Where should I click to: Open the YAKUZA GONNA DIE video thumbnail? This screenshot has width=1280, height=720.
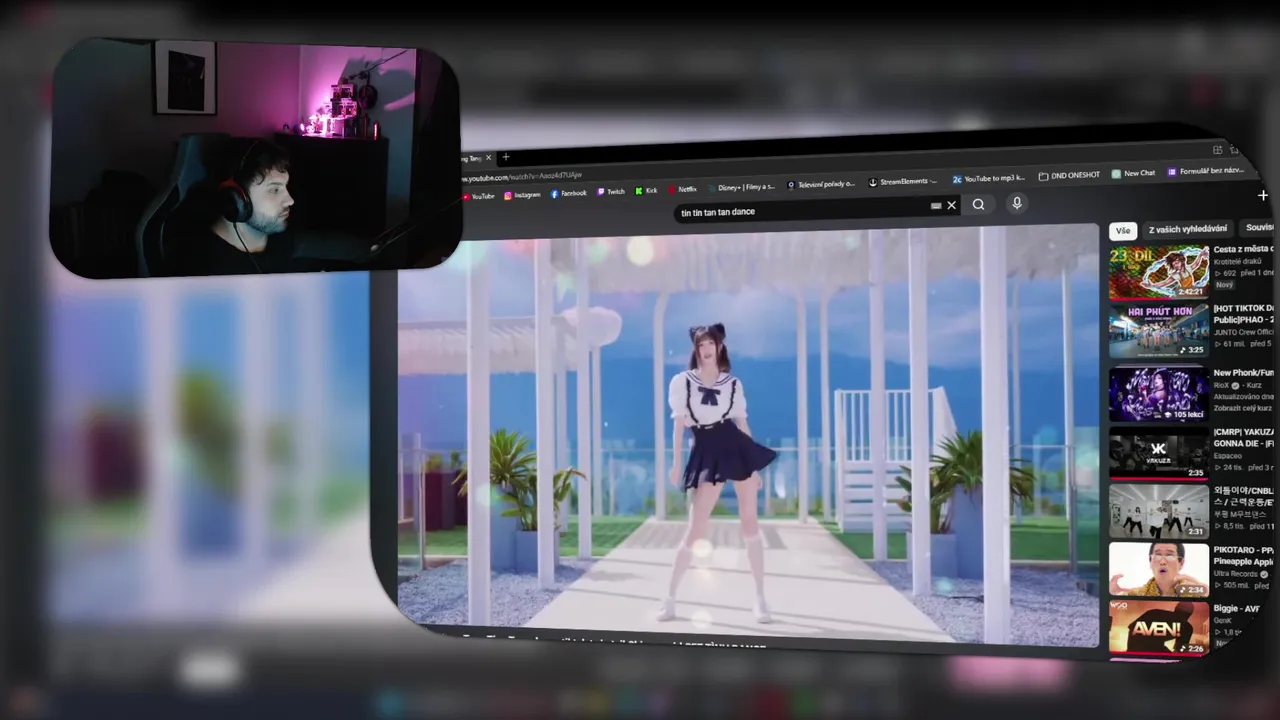(x=1158, y=452)
